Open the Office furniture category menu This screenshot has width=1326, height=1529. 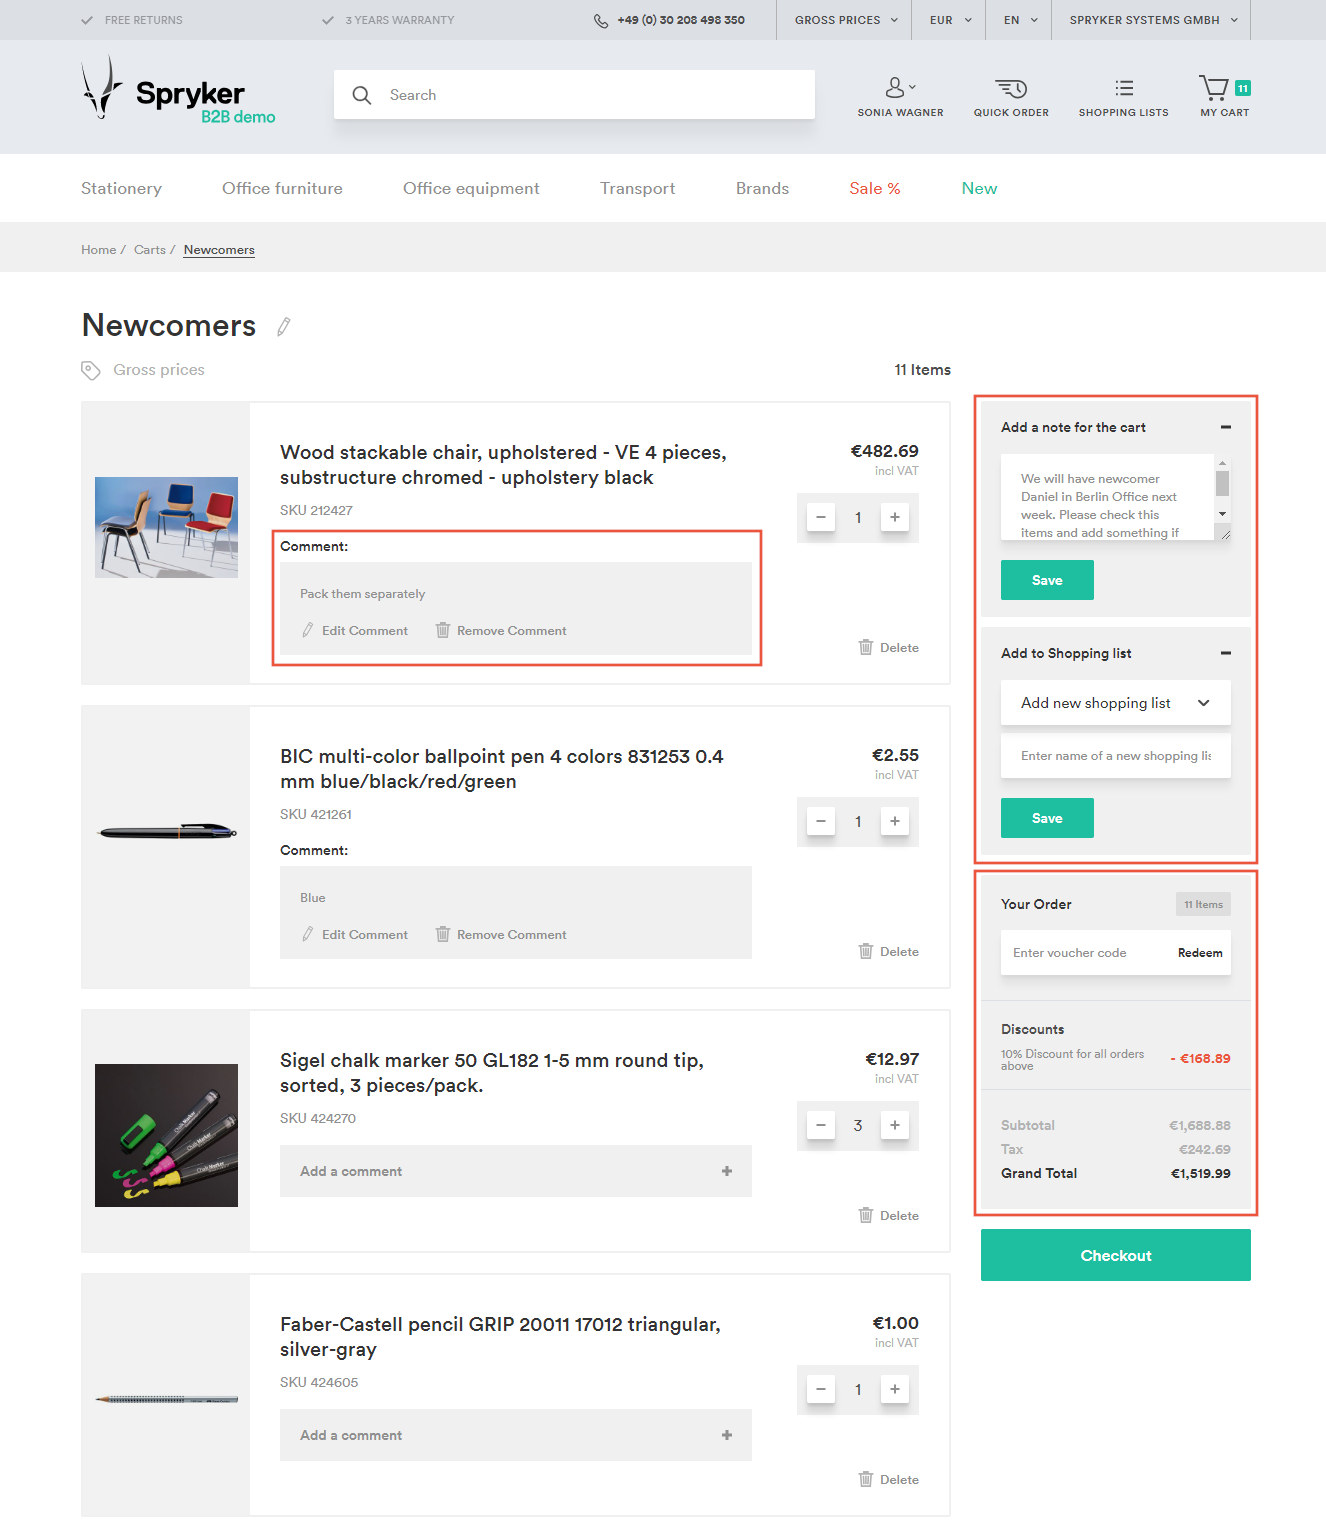[282, 188]
